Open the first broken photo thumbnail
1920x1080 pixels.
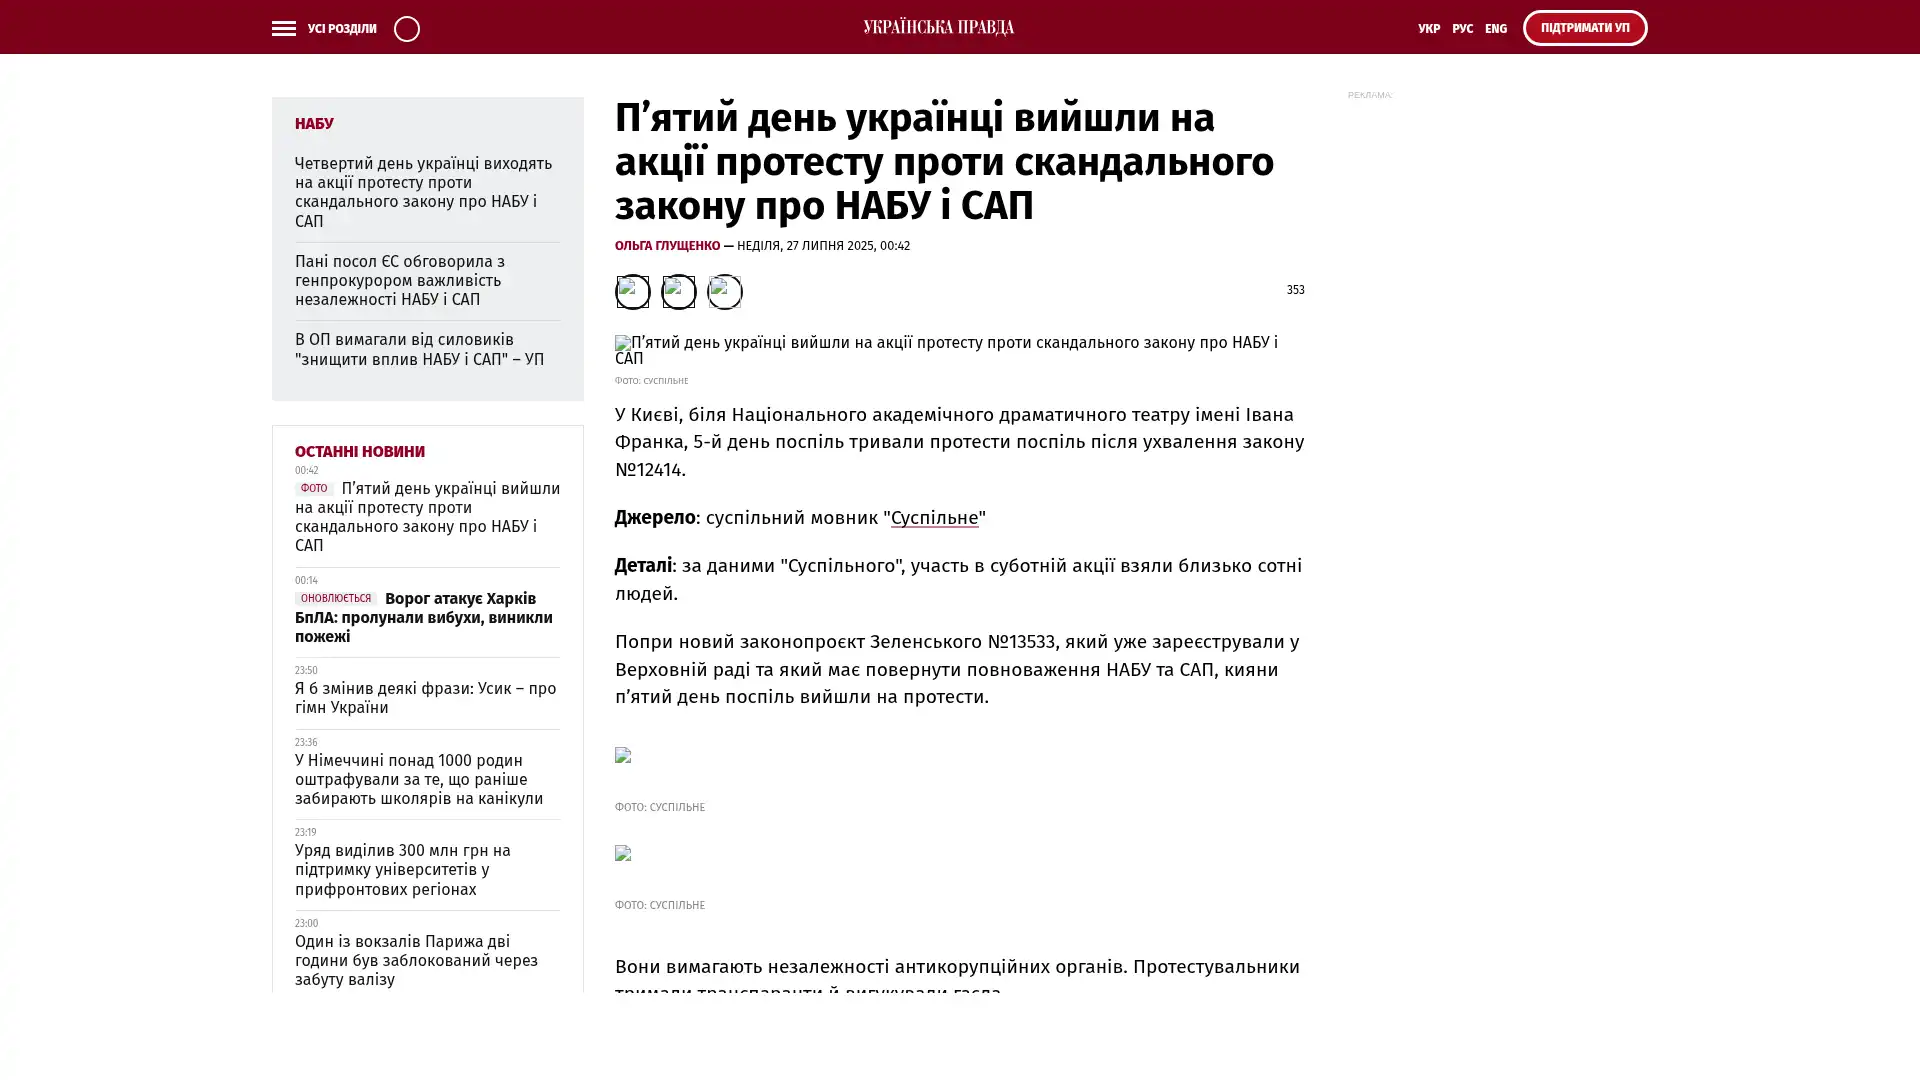pyautogui.click(x=623, y=756)
